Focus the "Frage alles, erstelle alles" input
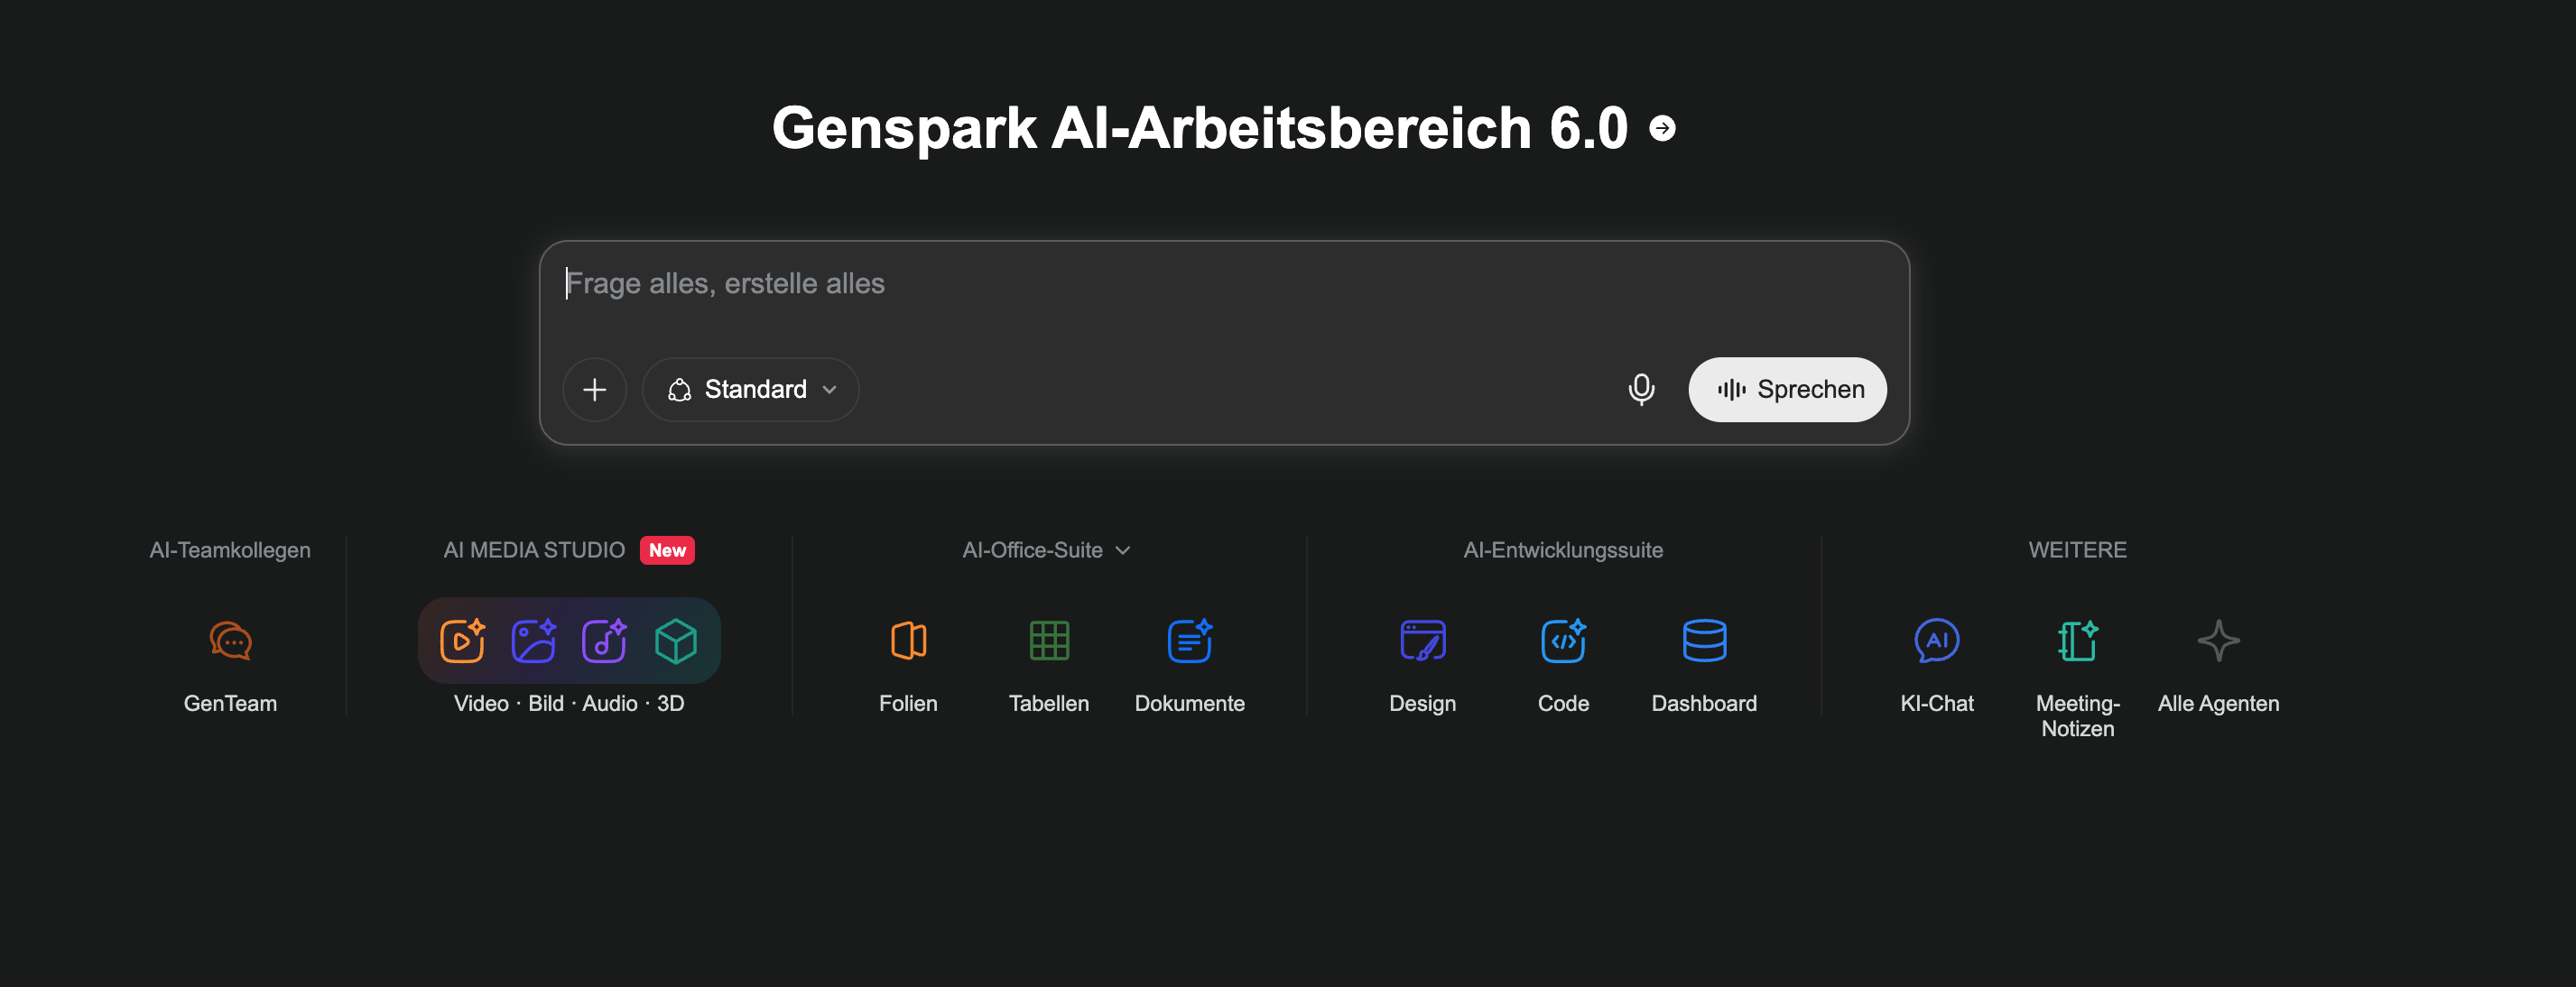The width and height of the screenshot is (2576, 987). pos(1224,284)
